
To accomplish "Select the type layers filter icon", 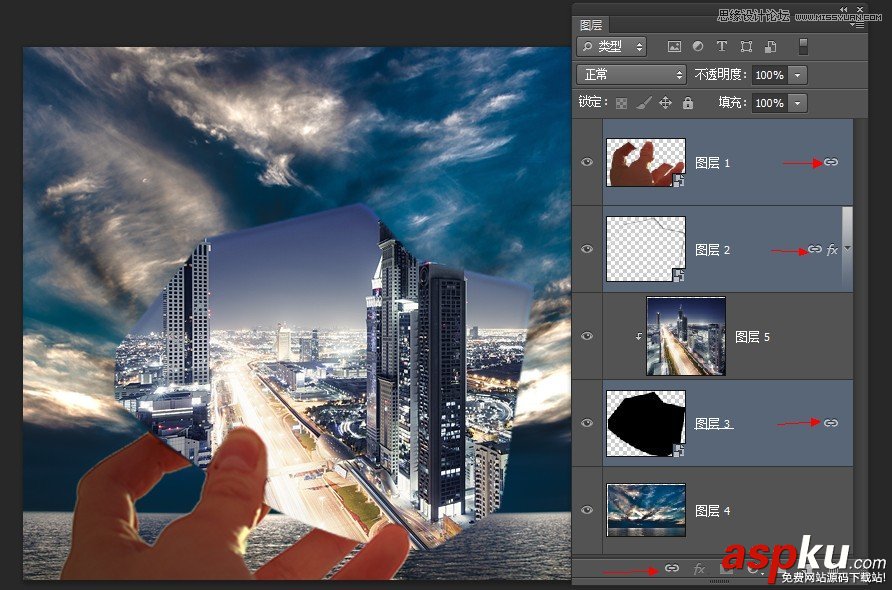I will pyautogui.click(x=721, y=46).
